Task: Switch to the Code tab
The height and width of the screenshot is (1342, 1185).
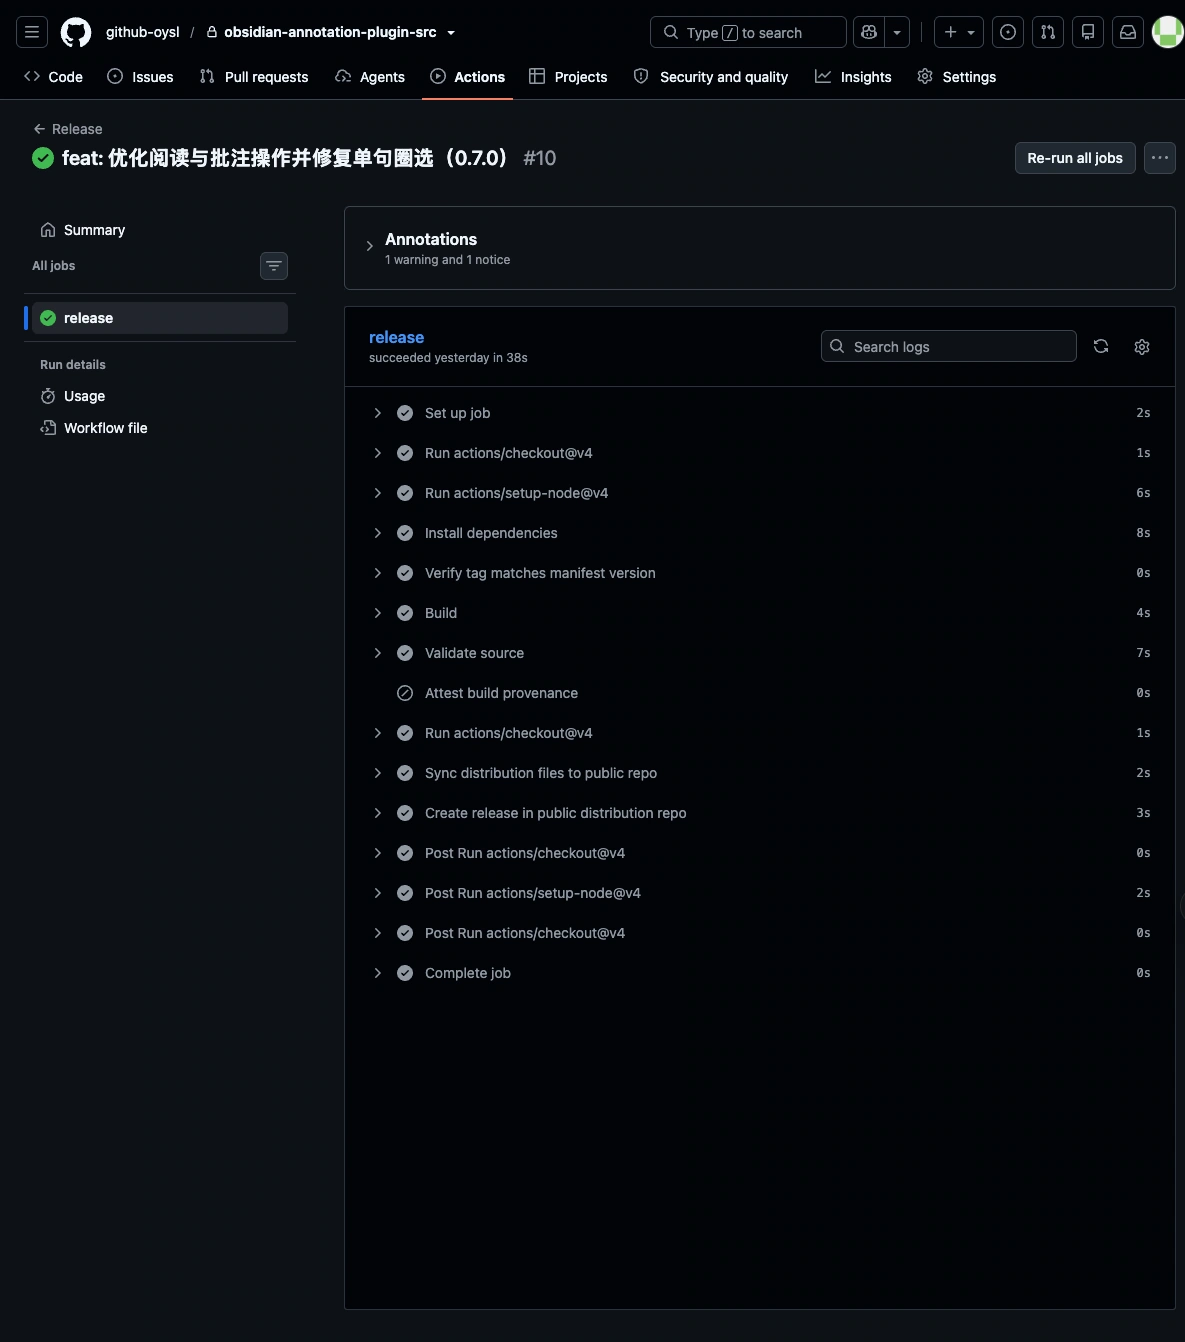Action: (54, 77)
